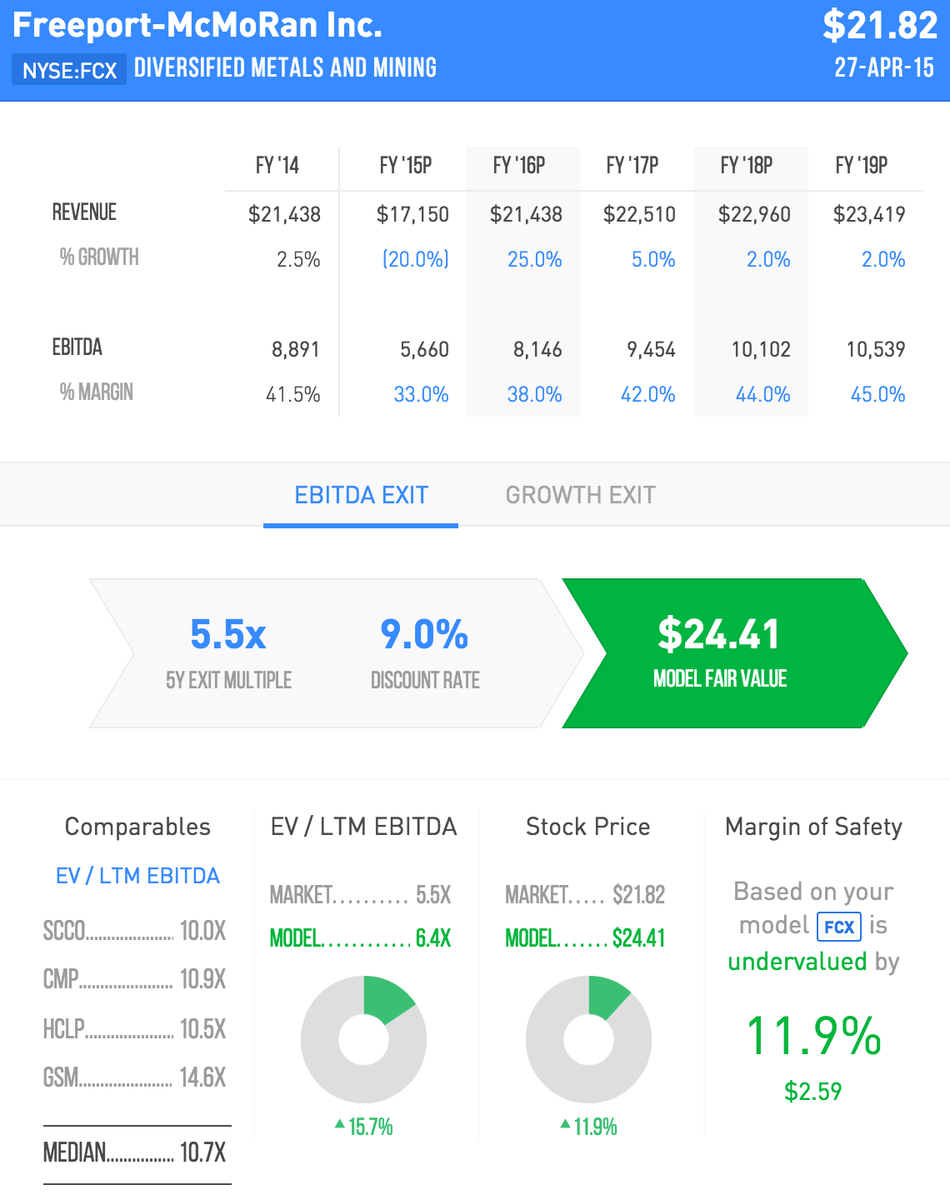950x1200 pixels.
Task: Click the Freeport-McMoRan Inc. company title
Action: coord(197,25)
